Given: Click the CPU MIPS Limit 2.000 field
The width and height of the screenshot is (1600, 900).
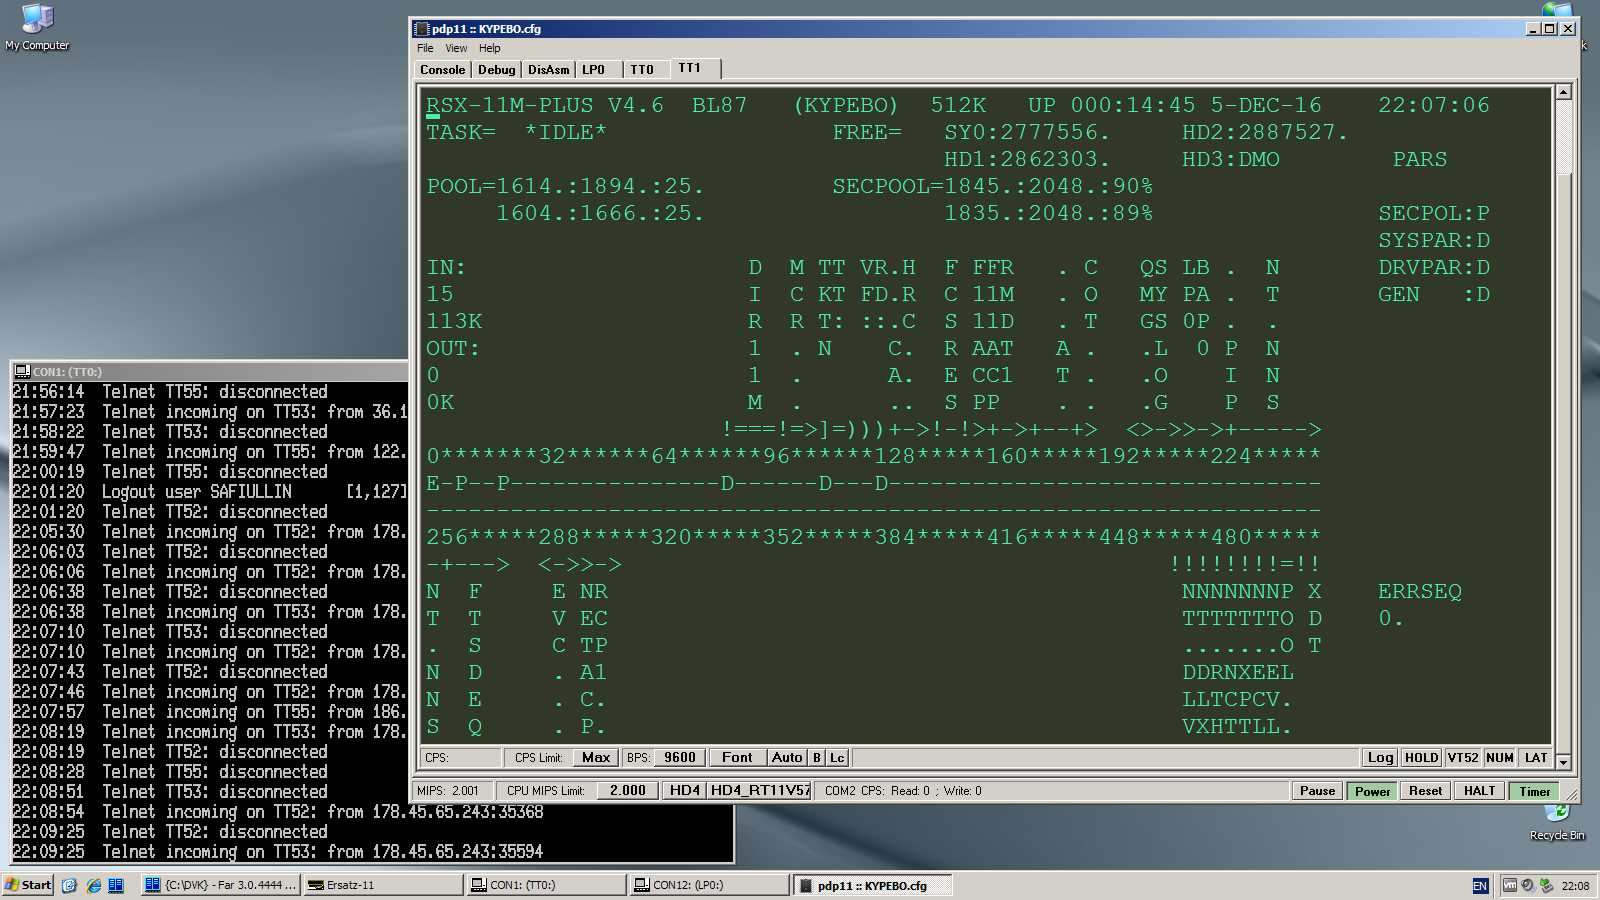Looking at the screenshot, I should [628, 791].
